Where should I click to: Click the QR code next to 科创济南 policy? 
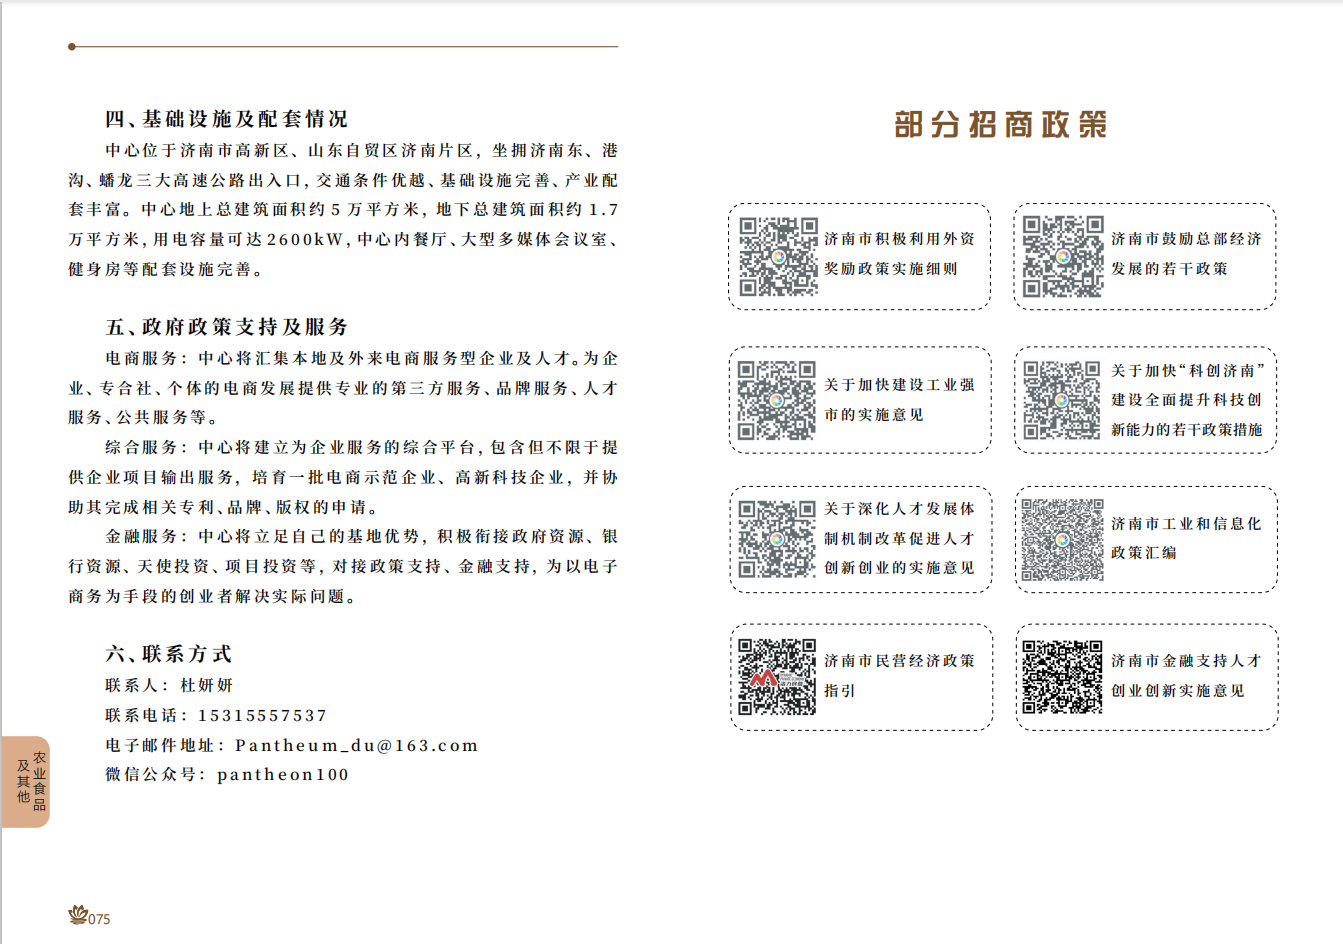coord(1062,400)
